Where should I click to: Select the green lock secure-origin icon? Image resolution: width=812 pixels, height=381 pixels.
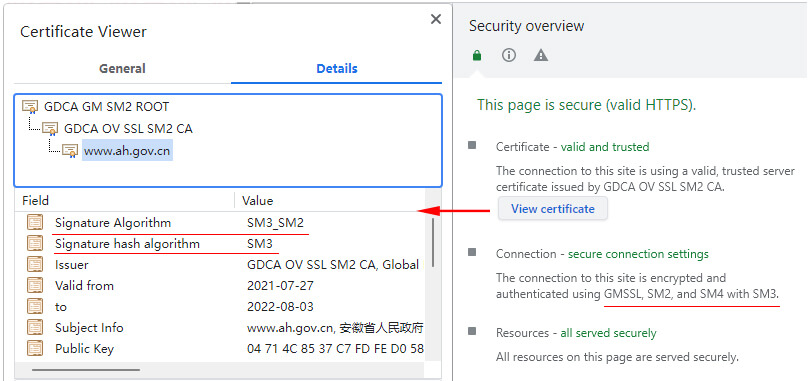point(477,55)
